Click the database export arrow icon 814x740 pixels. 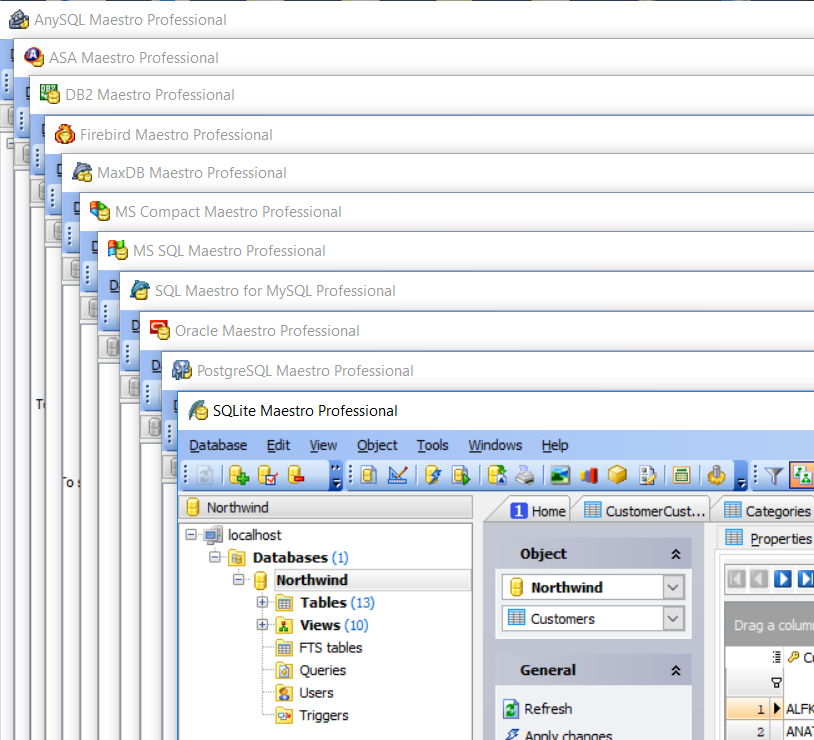[497, 475]
